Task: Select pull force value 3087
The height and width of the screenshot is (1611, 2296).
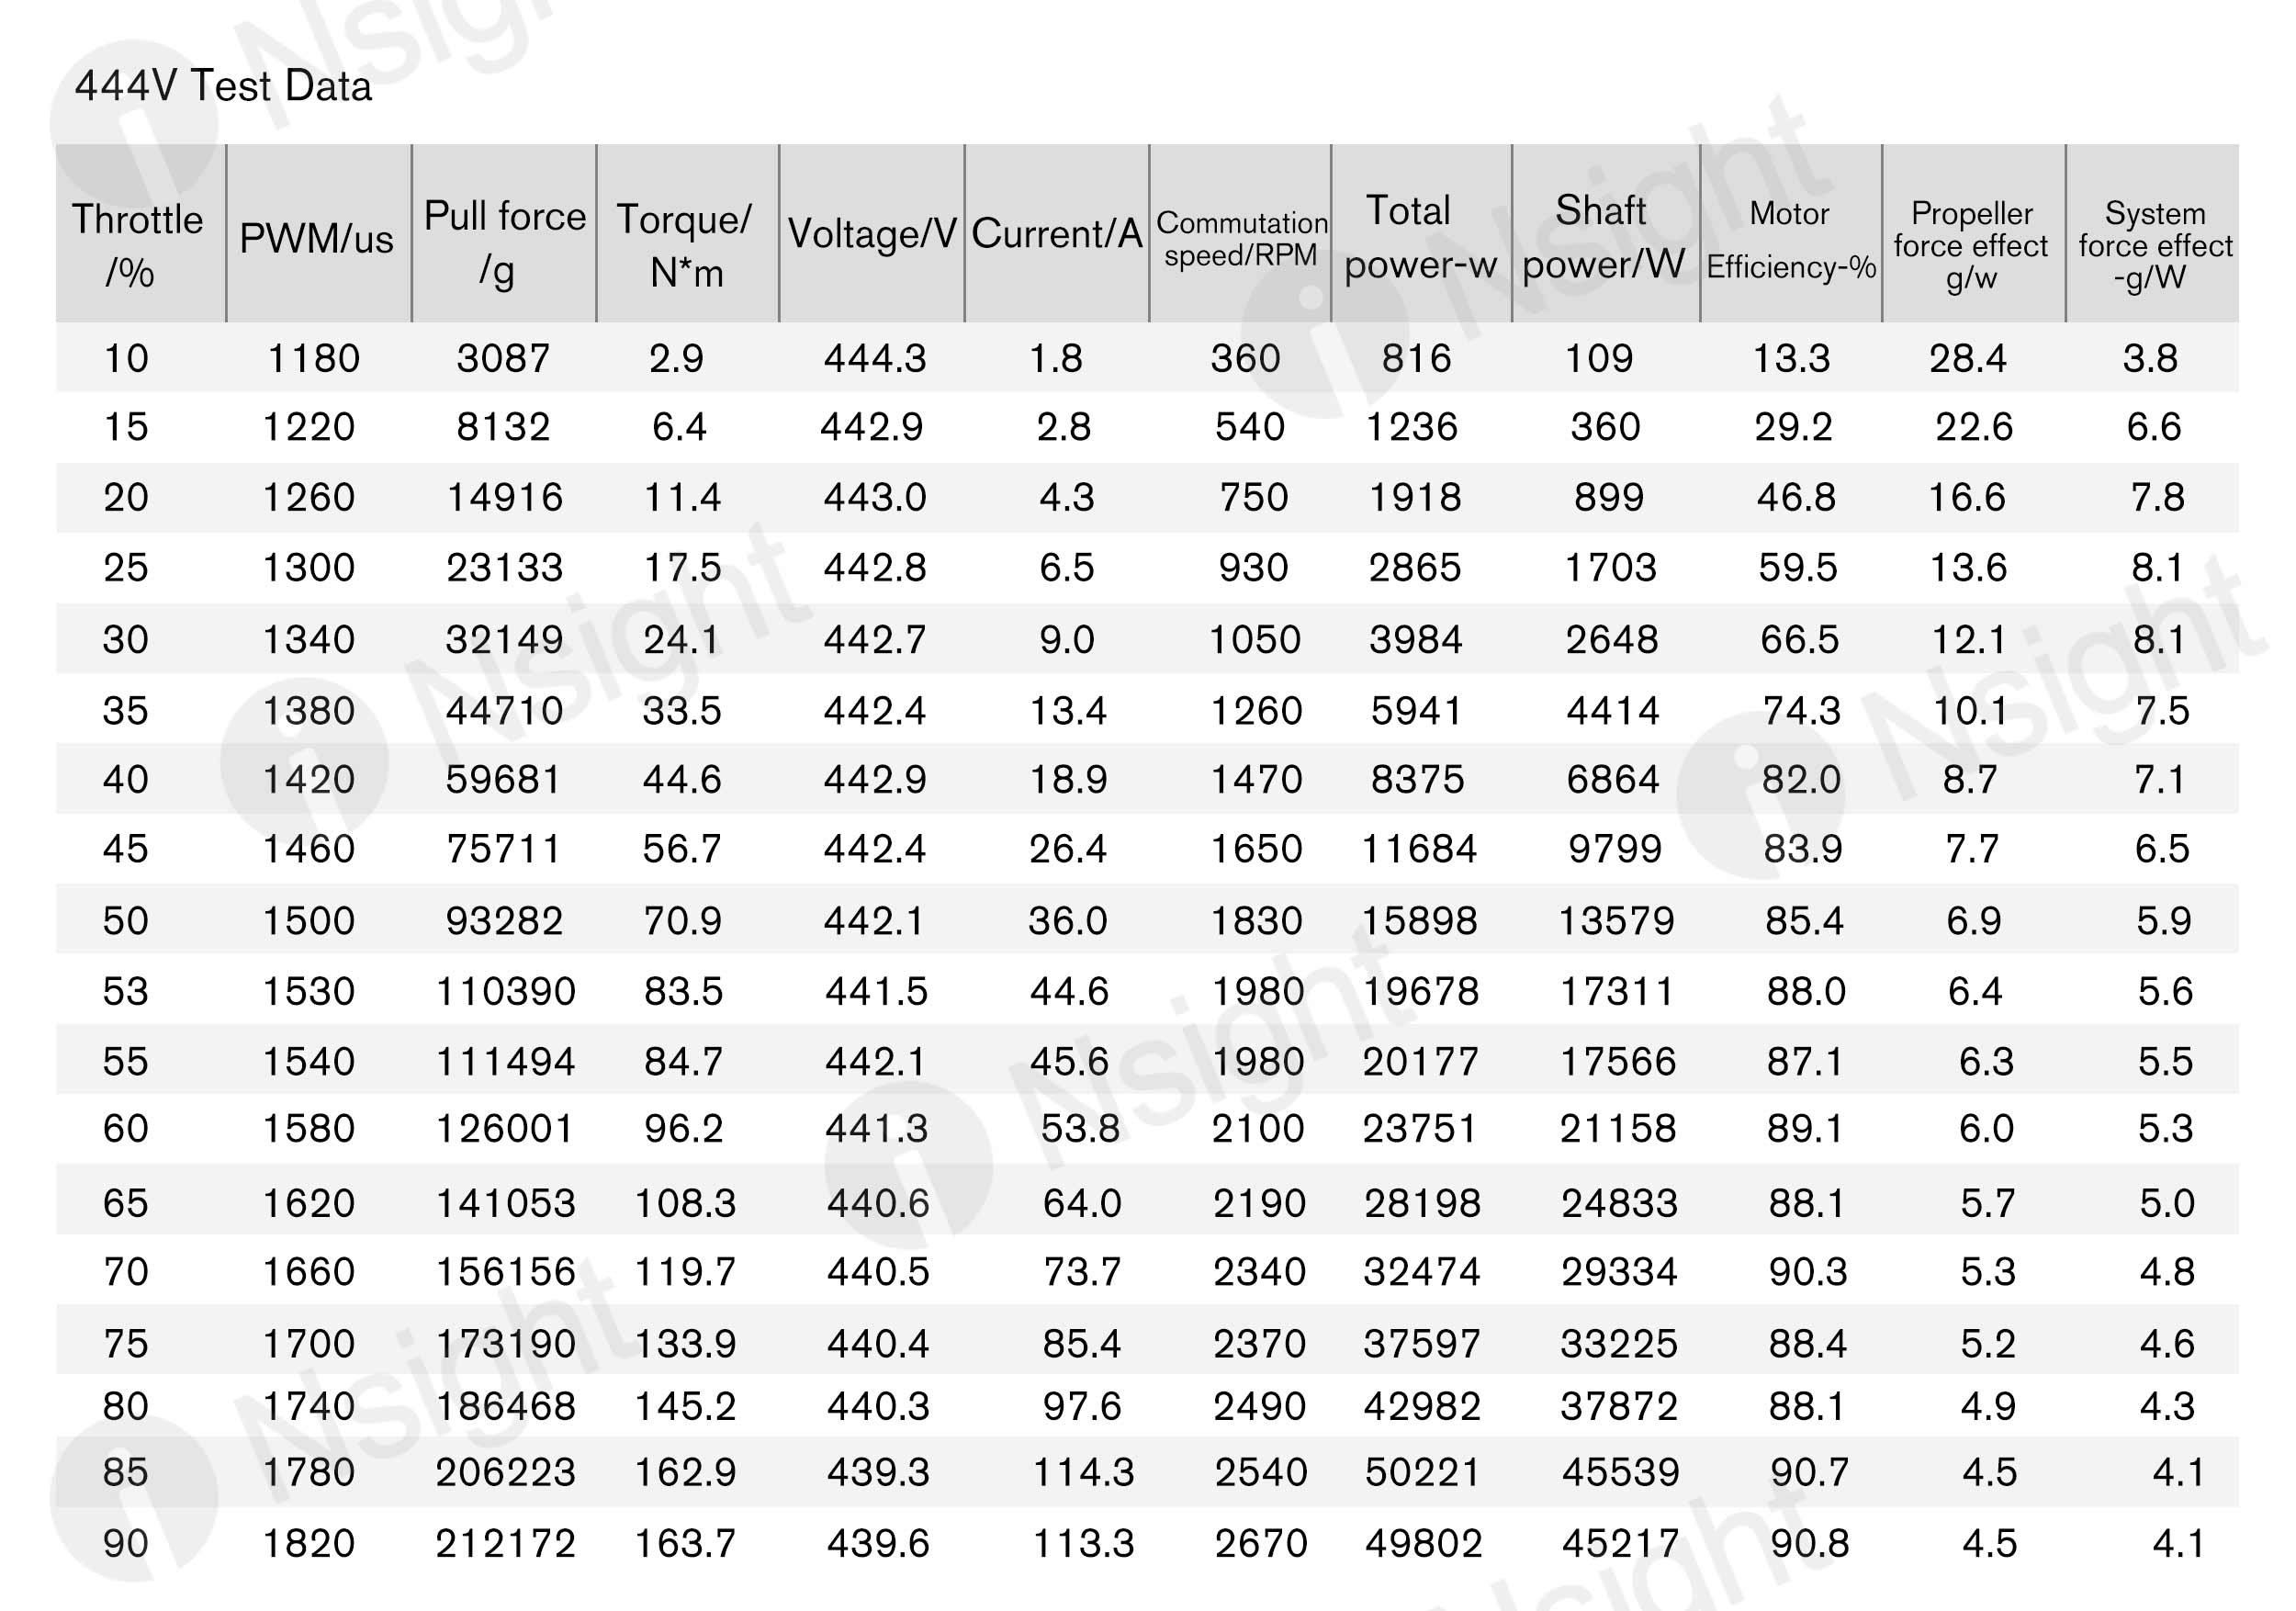Action: pyautogui.click(x=503, y=358)
